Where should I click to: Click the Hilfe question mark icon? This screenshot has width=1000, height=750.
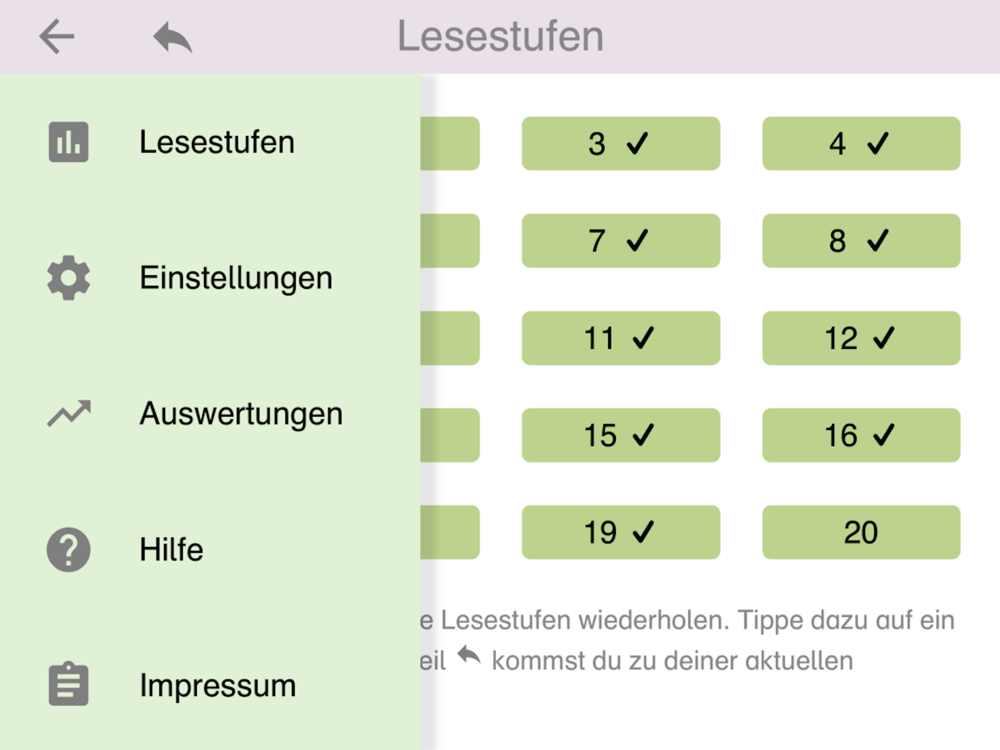(68, 549)
